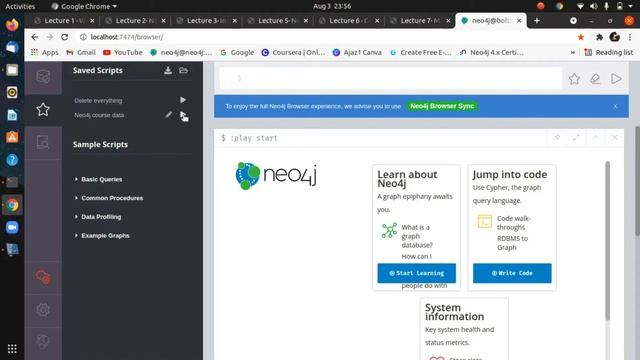Open a new Chrome tab
The image size is (640, 360).
point(537,20)
